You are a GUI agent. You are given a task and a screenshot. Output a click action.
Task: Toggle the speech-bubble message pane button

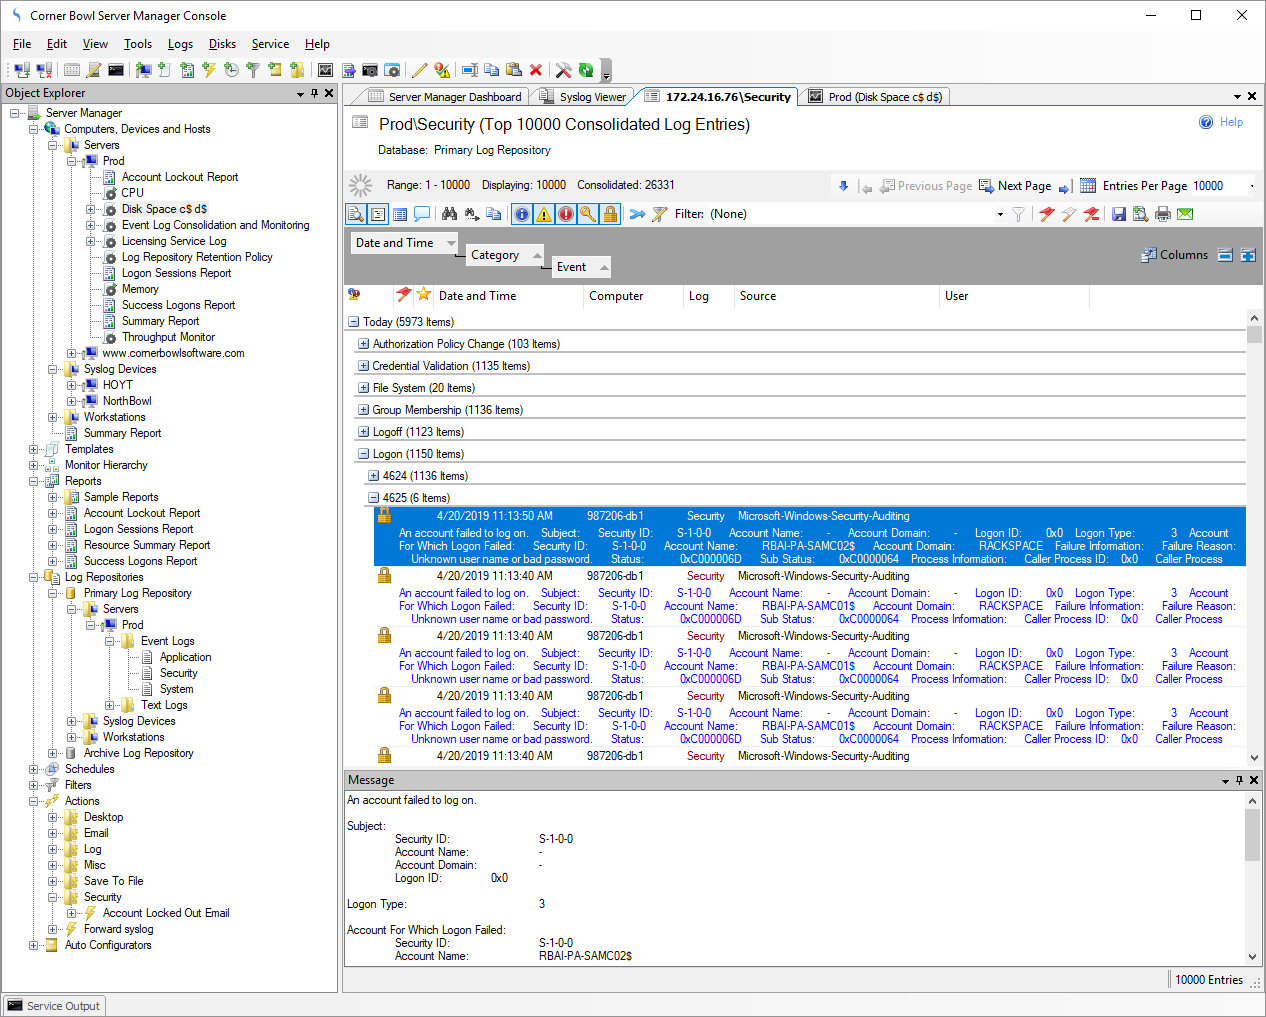[x=422, y=214]
